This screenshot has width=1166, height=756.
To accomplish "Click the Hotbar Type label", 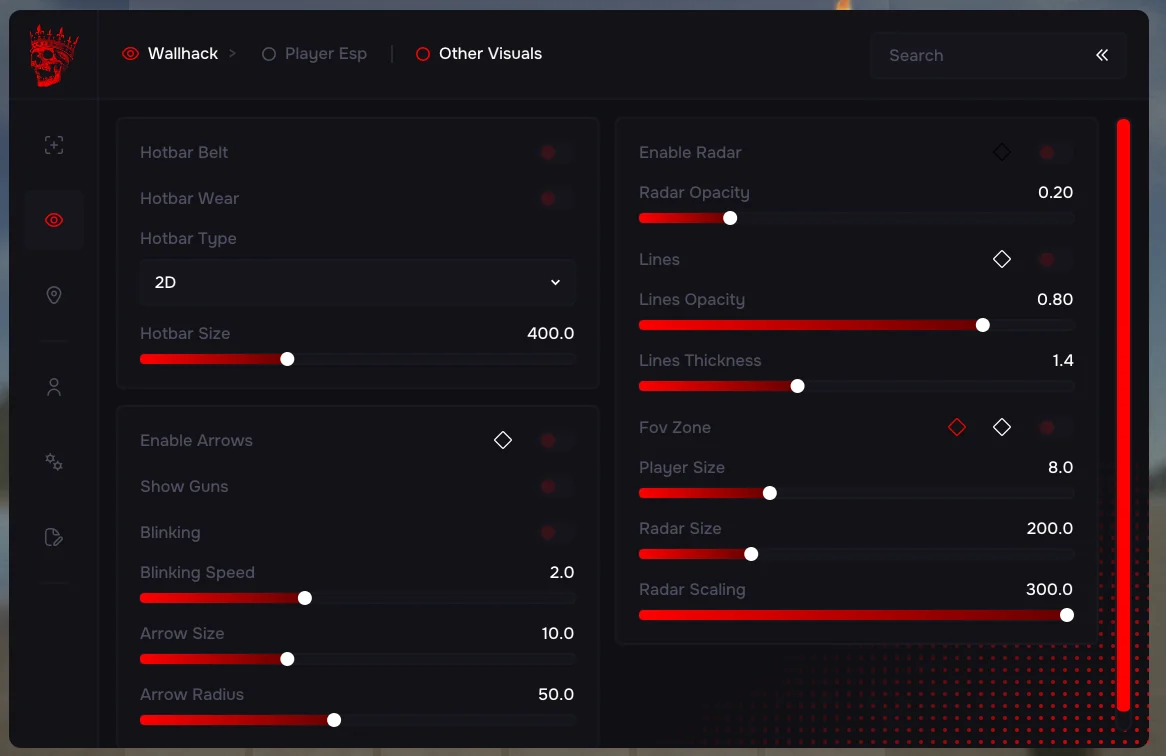I will tap(188, 239).
